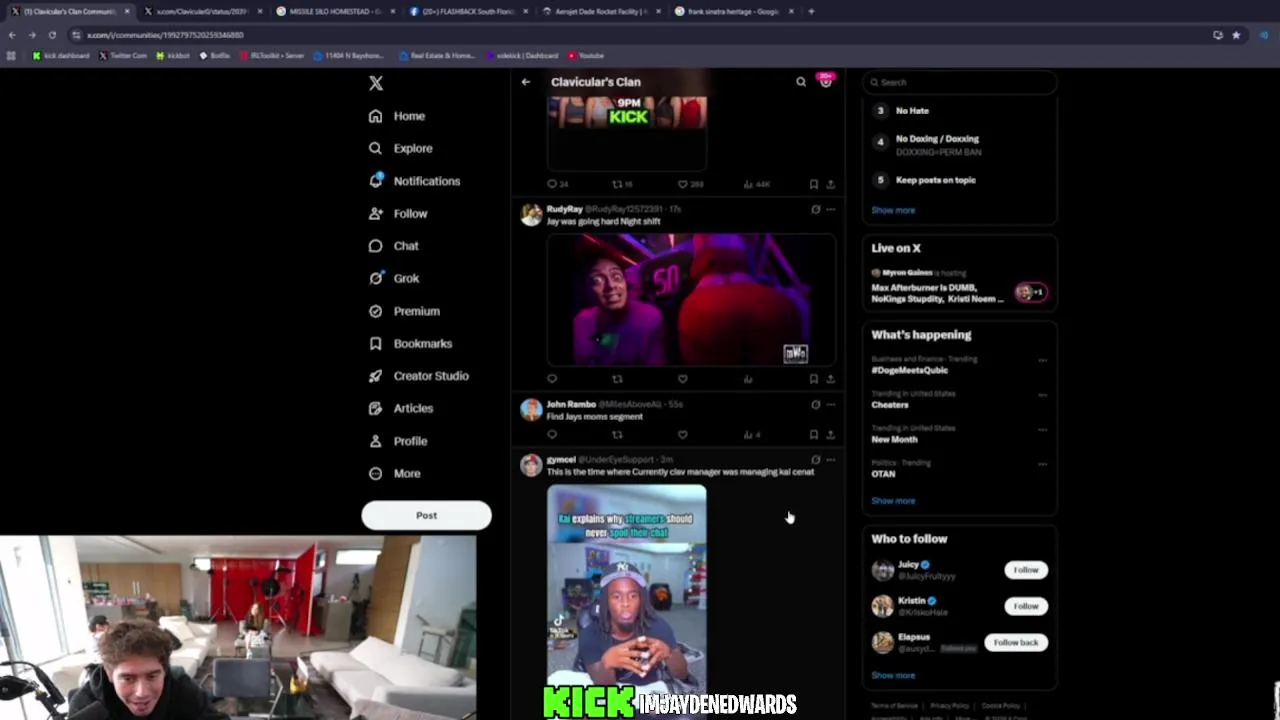Bookmark this page with the star icon
This screenshot has width=1280, height=720.
coord(1236,35)
